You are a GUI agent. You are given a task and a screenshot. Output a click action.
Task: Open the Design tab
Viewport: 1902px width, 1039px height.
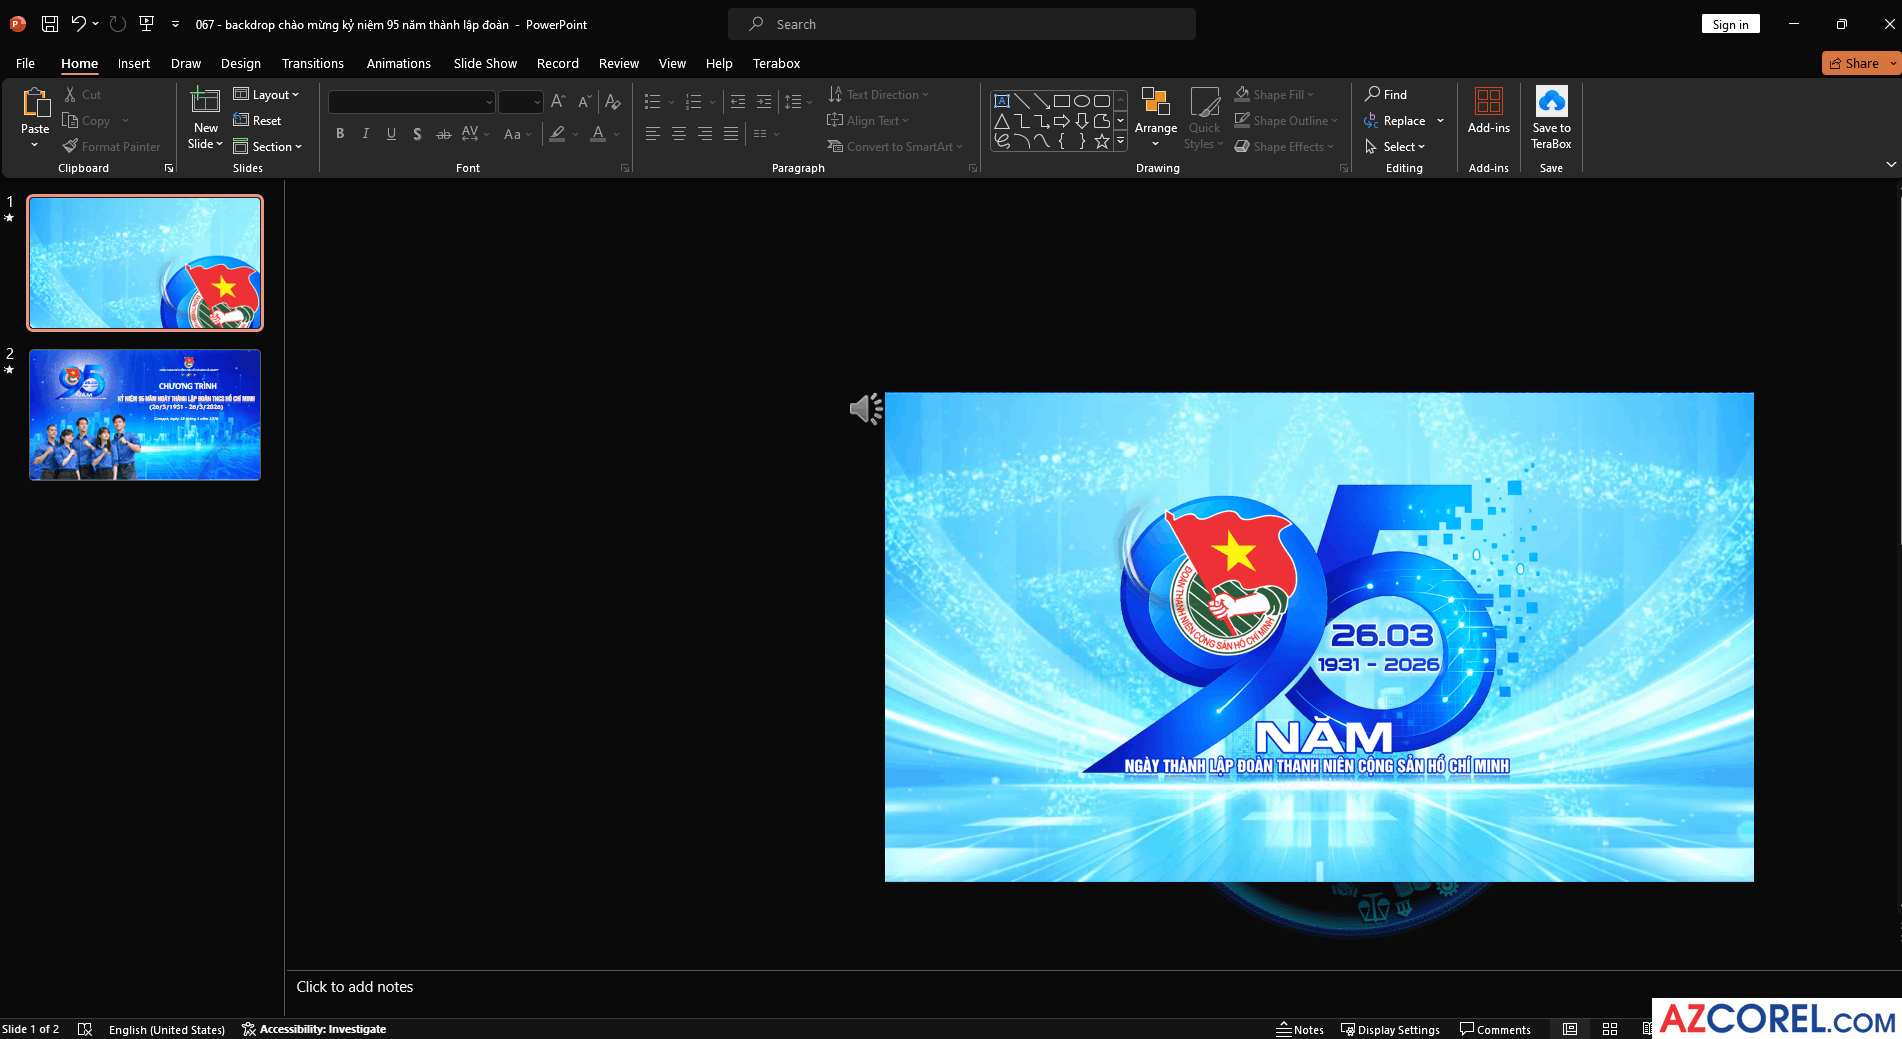pyautogui.click(x=240, y=63)
